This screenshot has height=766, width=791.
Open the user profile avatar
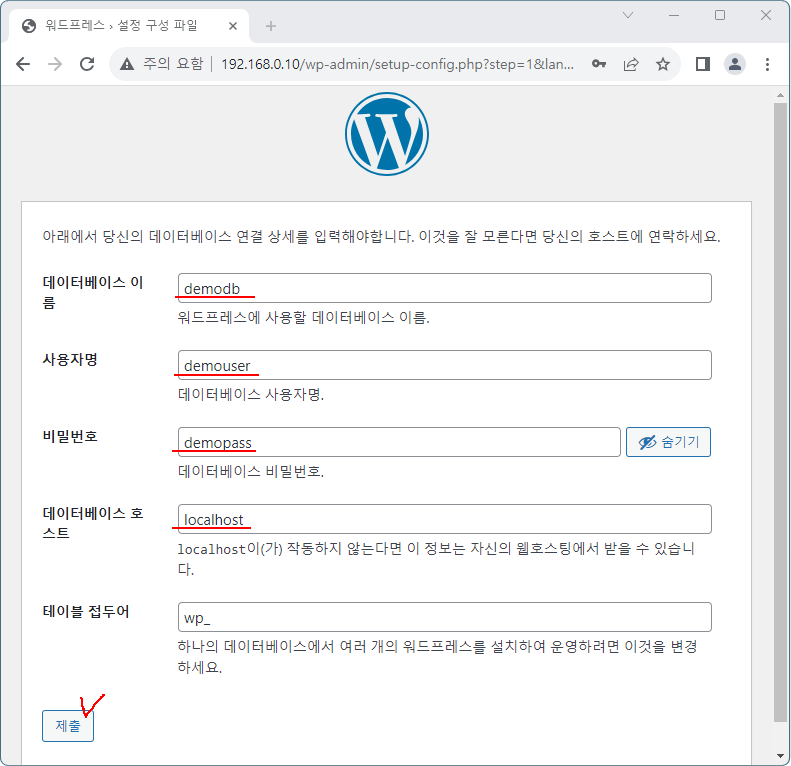[x=735, y=64]
